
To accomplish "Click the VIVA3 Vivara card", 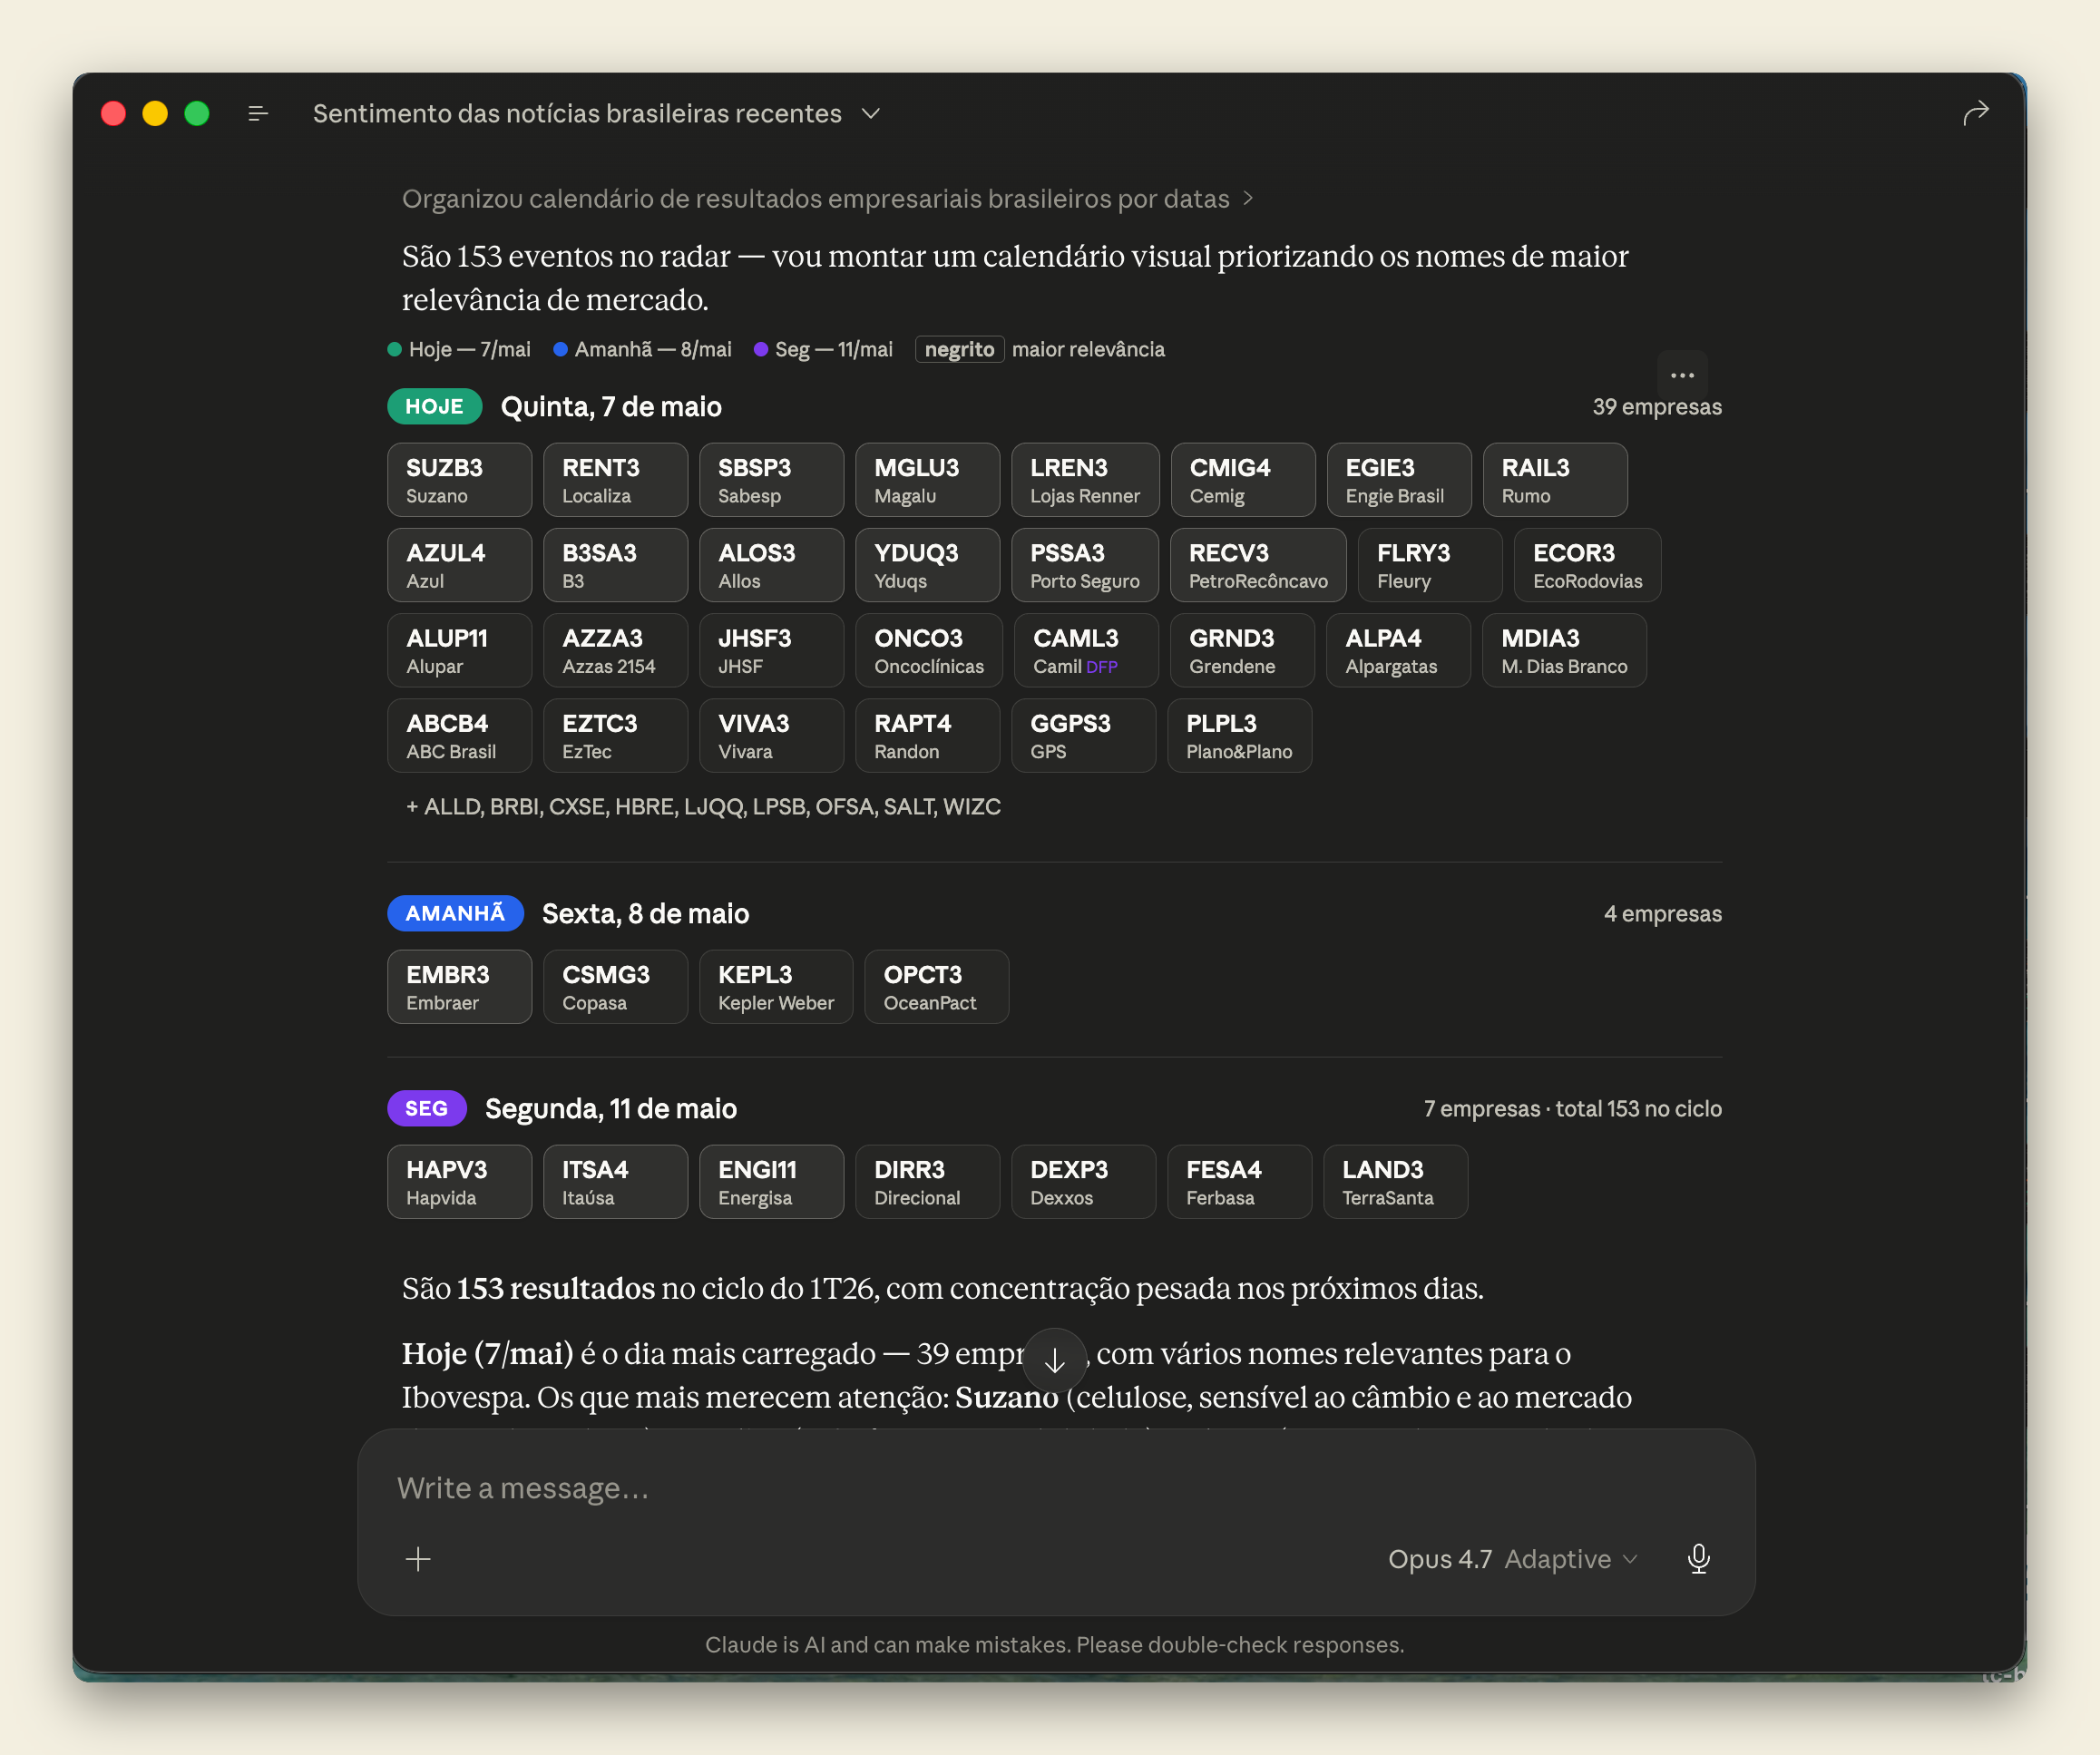I will (771, 735).
